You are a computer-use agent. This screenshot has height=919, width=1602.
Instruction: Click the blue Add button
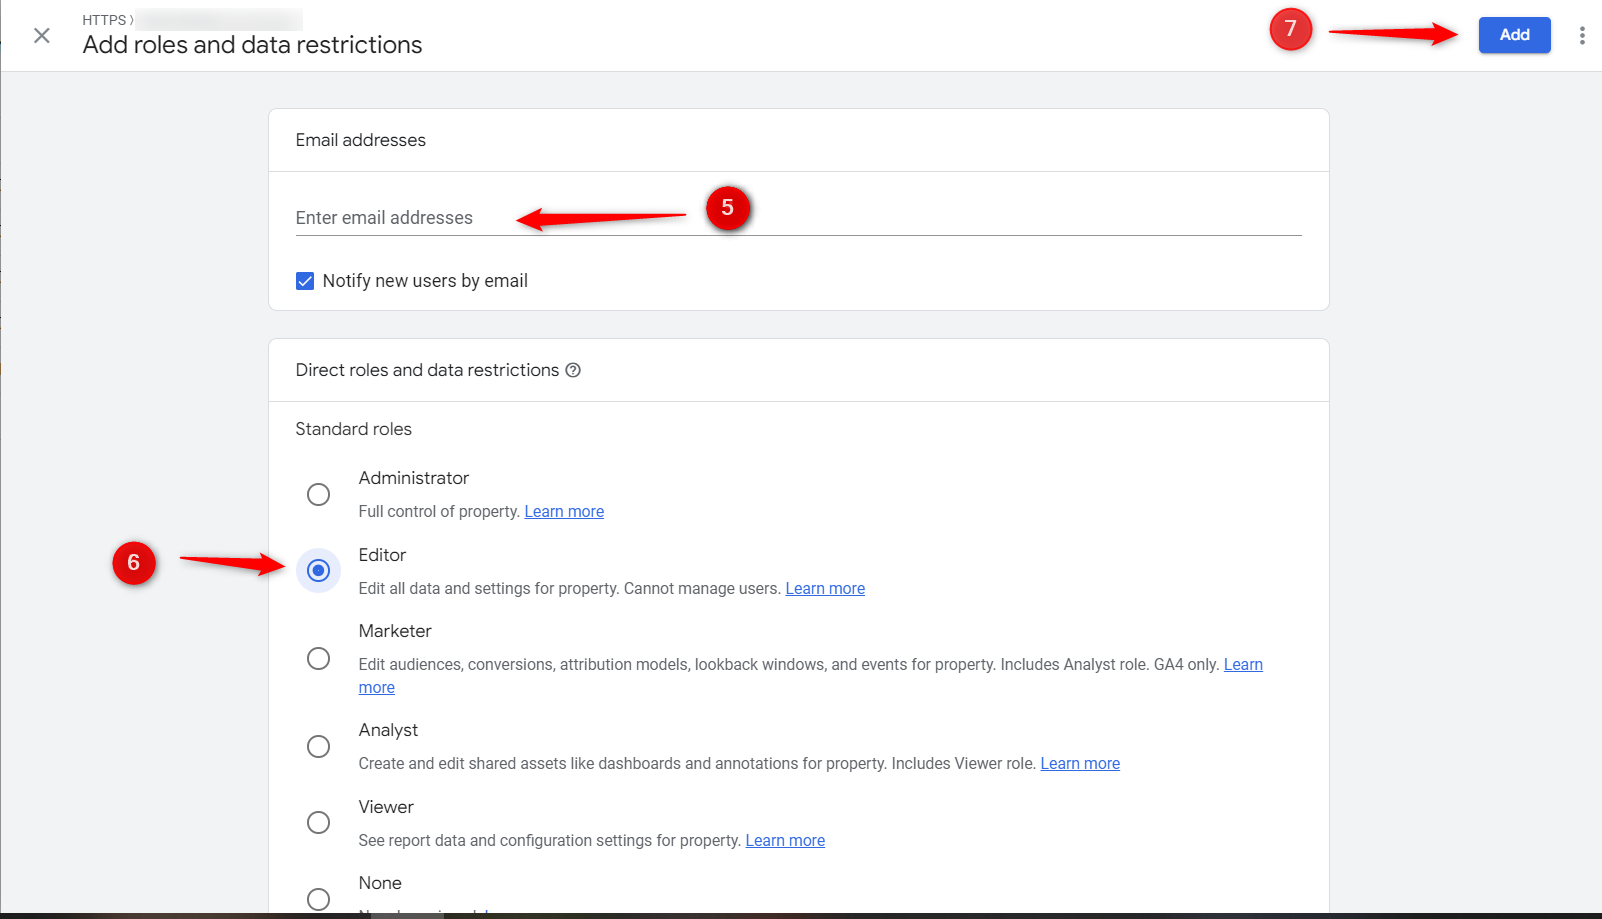tap(1514, 35)
